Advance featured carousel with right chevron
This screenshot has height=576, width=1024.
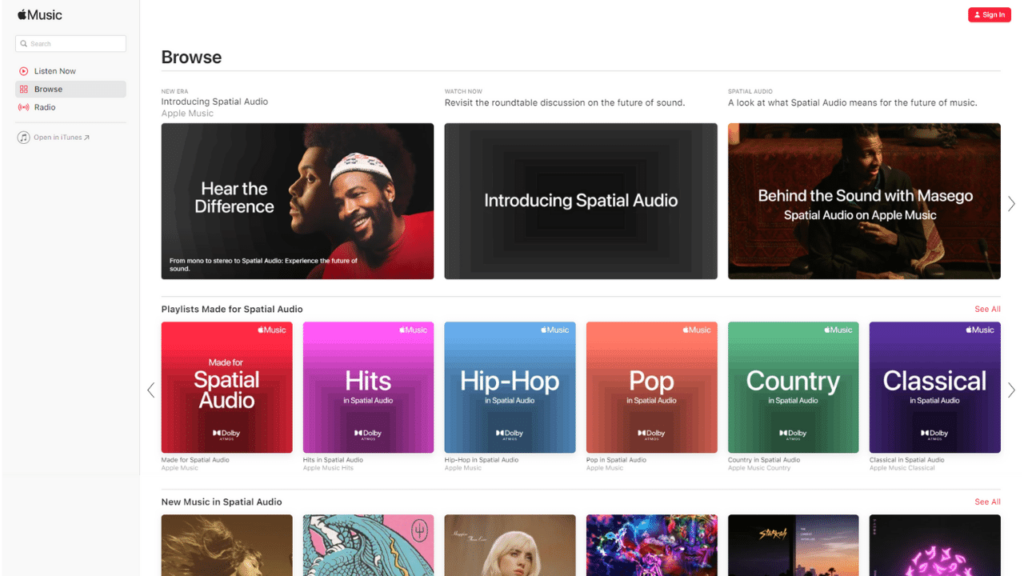(1011, 204)
